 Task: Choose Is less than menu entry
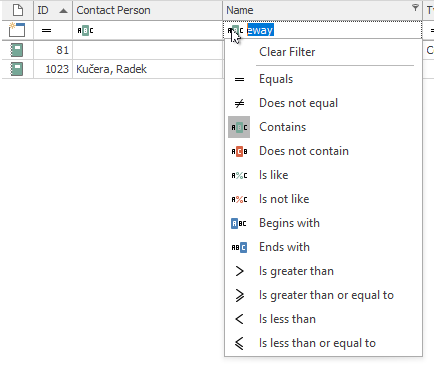pos(287,319)
